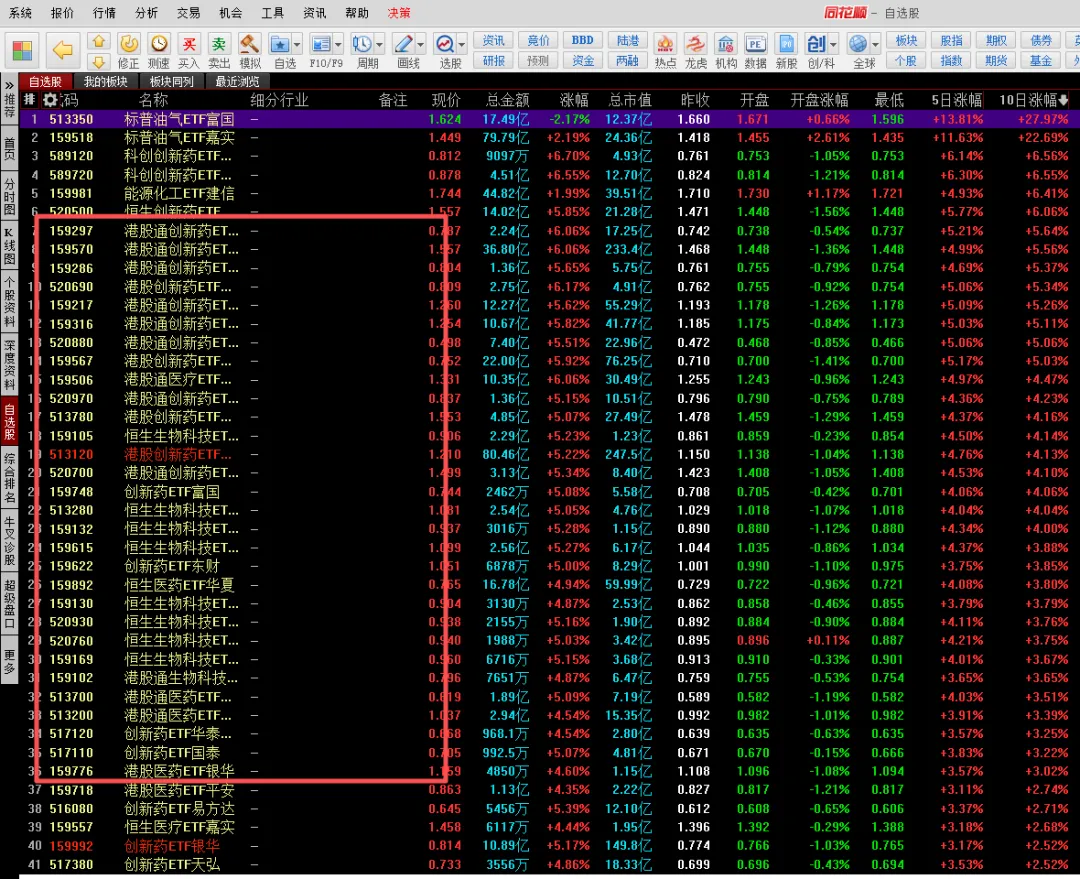Image resolution: width=1080 pixels, height=879 pixels.
Task: Open the 交易 menu
Action: click(x=189, y=13)
